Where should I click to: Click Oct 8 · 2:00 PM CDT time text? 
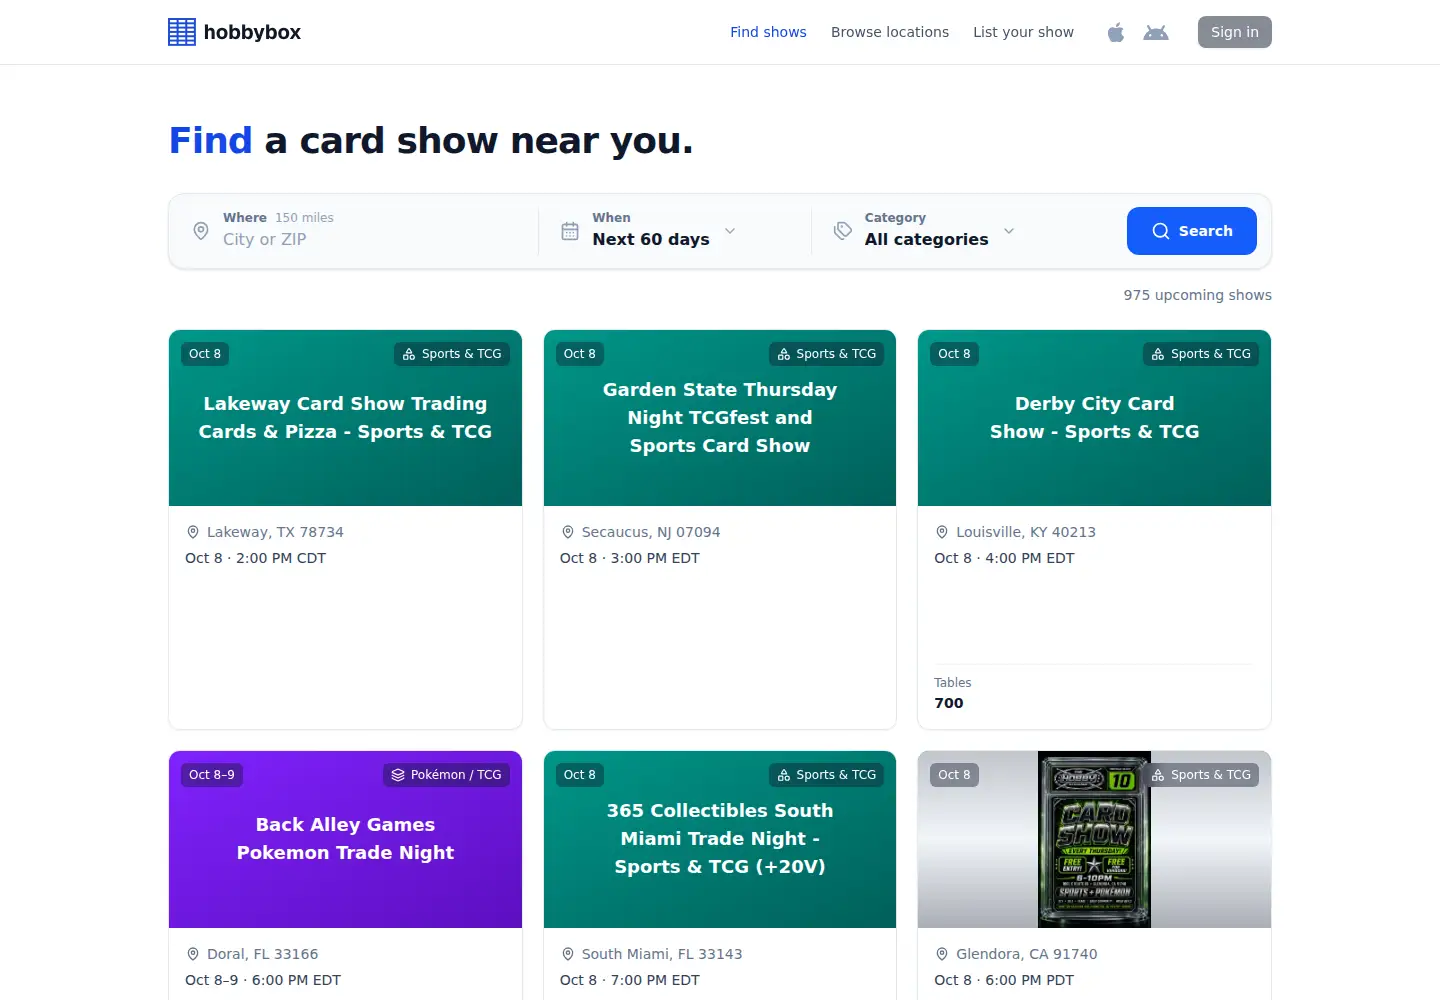(256, 558)
